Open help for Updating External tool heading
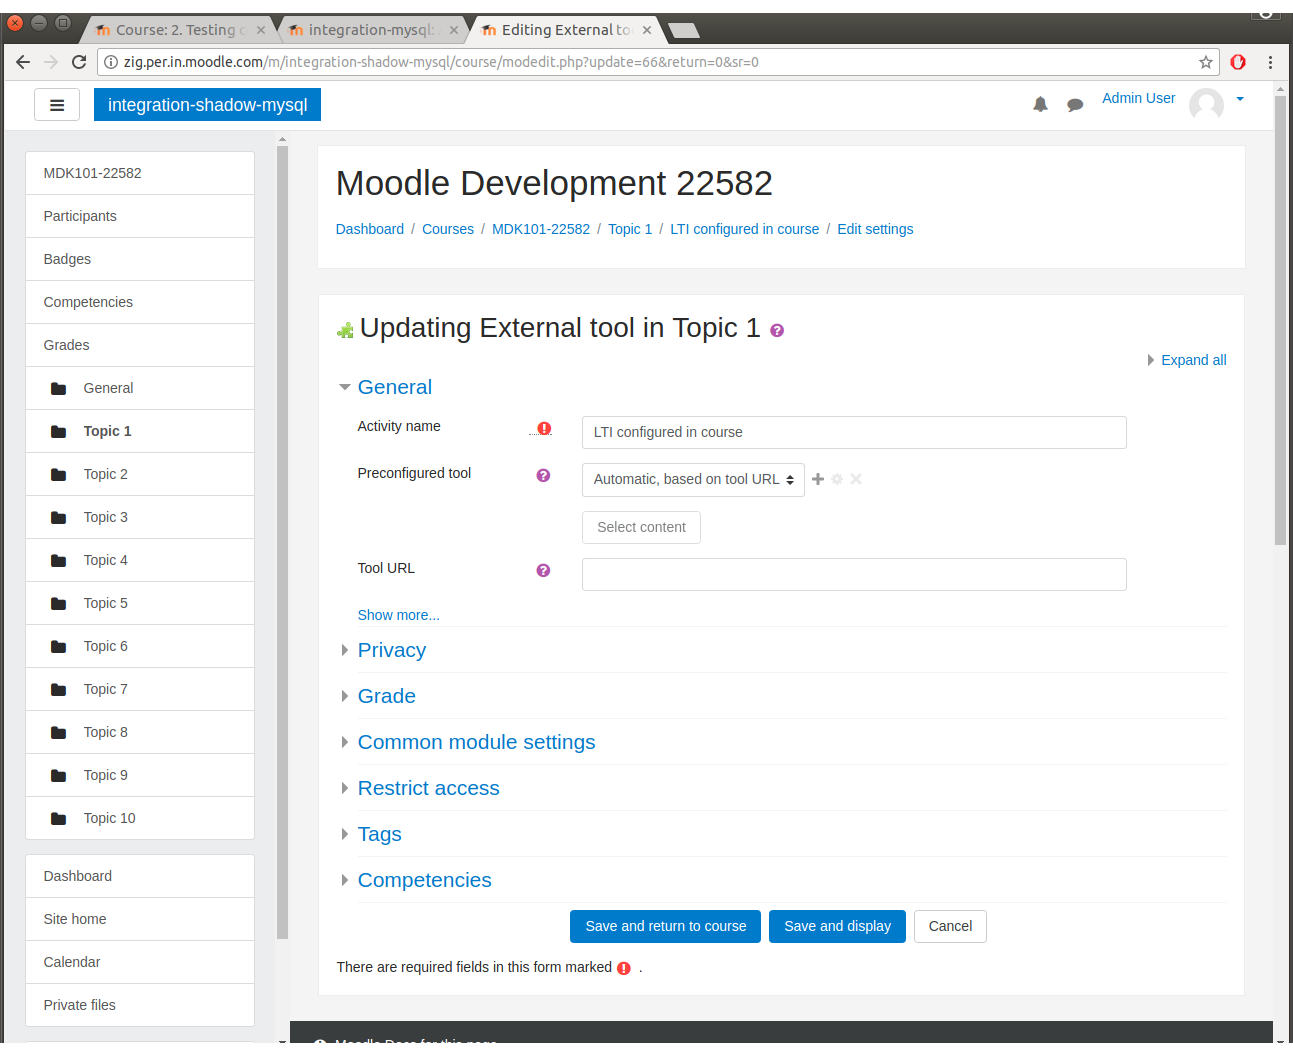 [777, 331]
